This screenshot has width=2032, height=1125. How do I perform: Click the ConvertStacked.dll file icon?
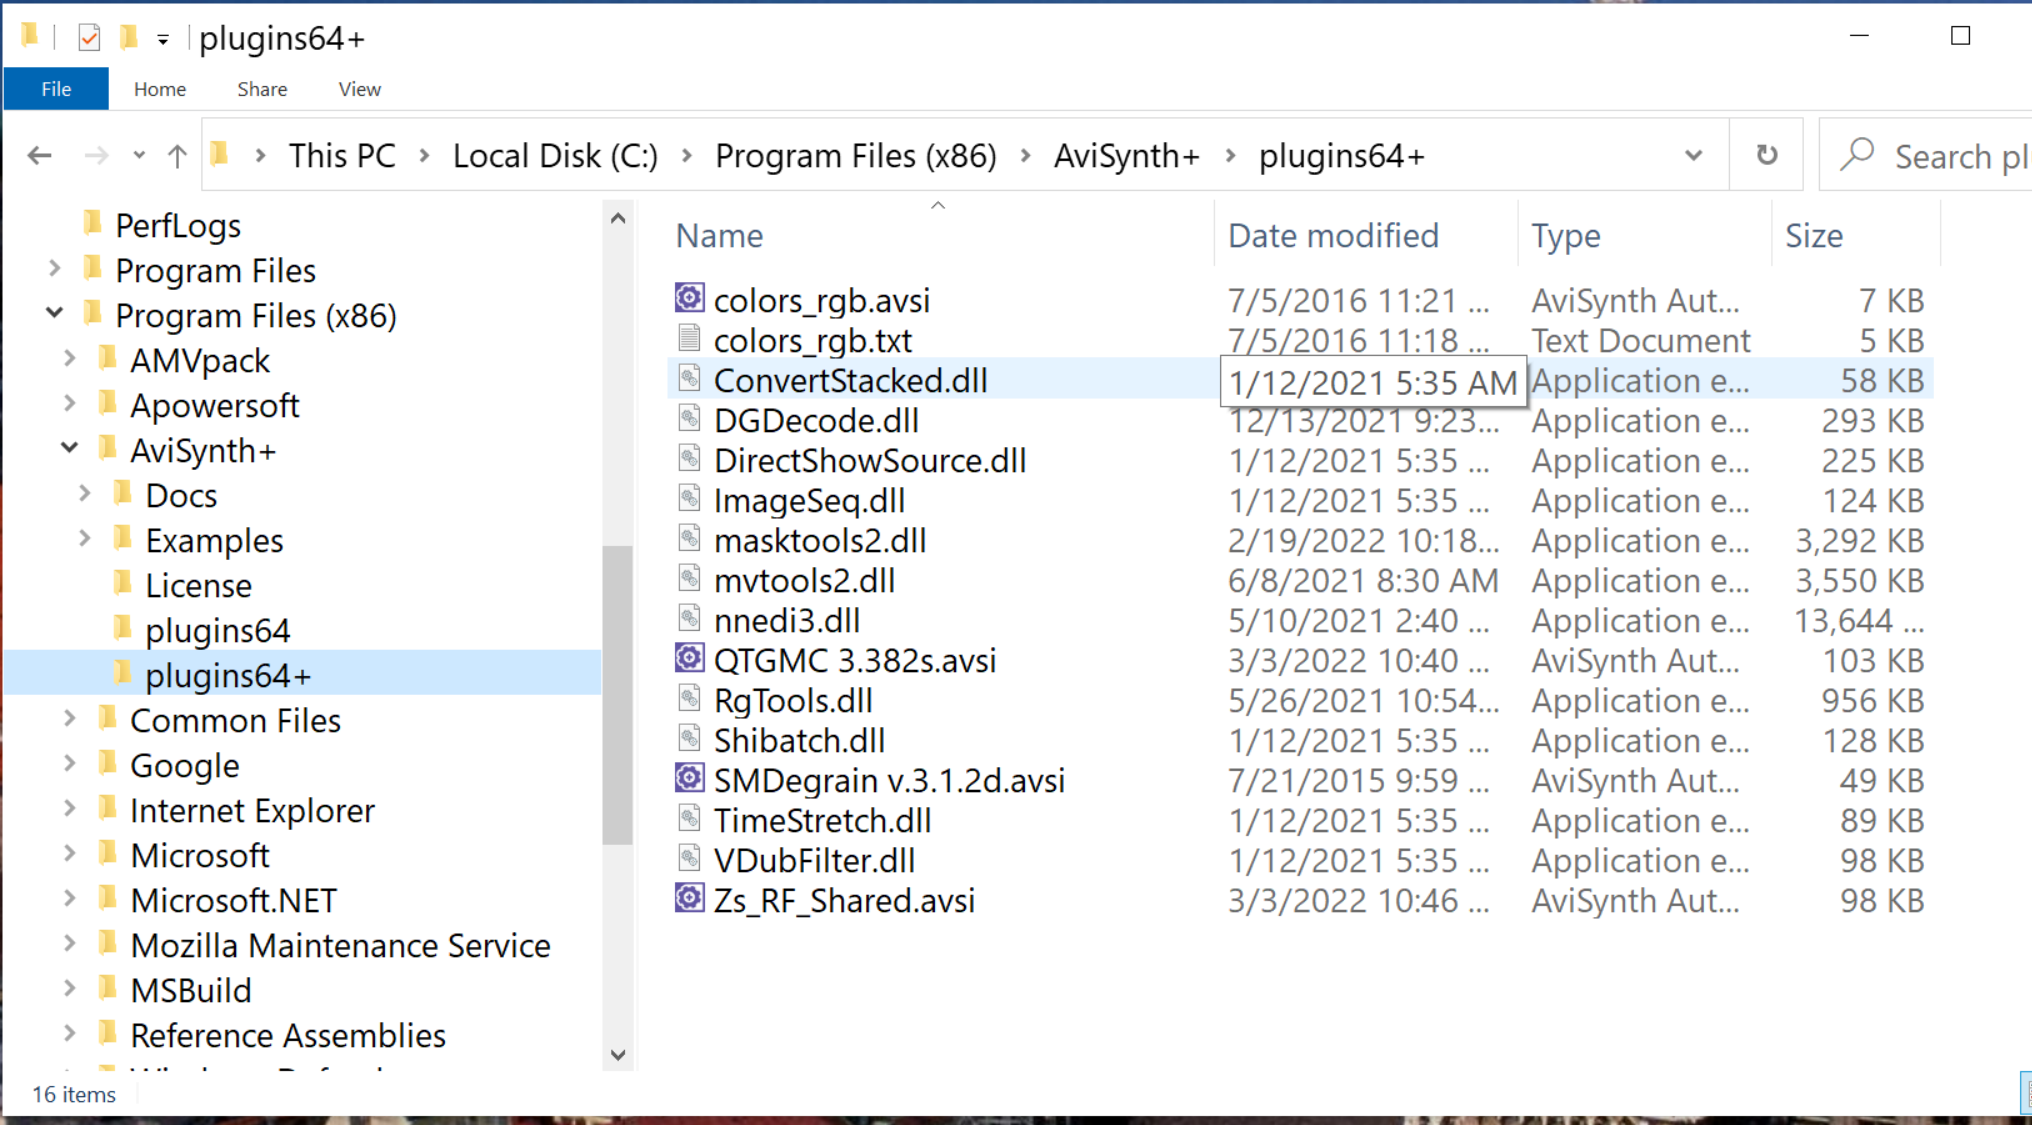(689, 378)
